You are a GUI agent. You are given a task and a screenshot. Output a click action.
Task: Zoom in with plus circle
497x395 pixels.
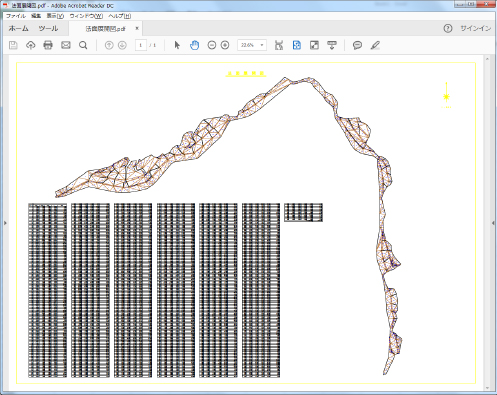(225, 45)
